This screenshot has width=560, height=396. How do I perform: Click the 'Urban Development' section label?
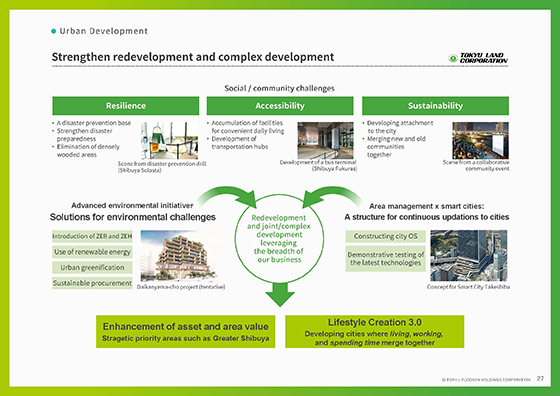point(104,31)
